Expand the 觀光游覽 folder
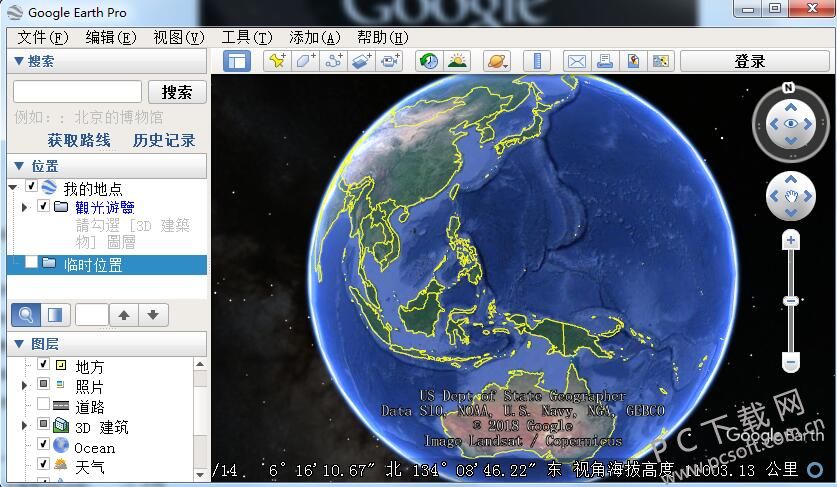The height and width of the screenshot is (487, 837). [24, 207]
